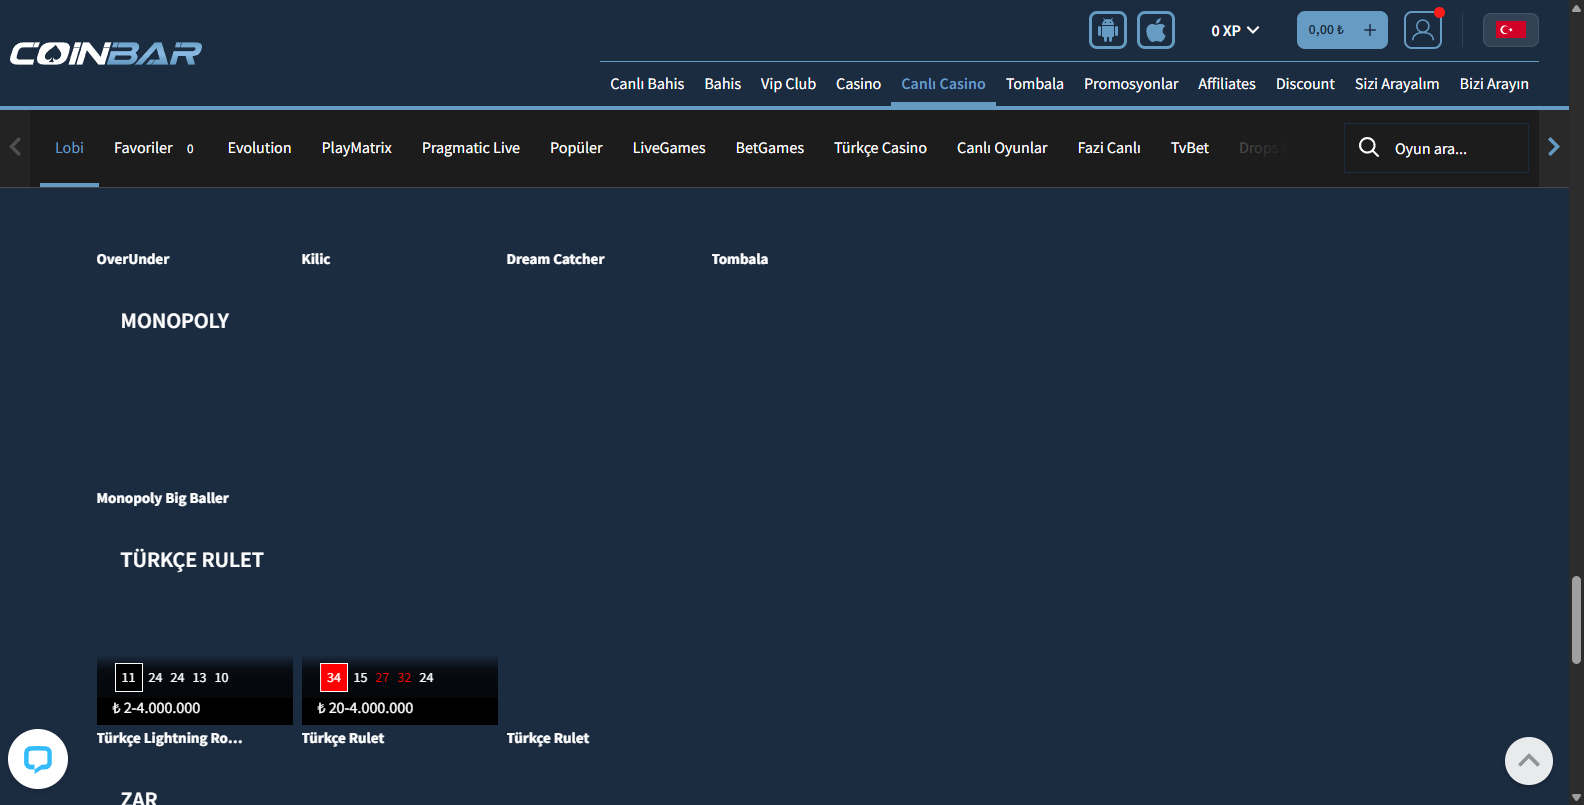Click the scroll-to-top arrow button
The height and width of the screenshot is (805, 1584).
[1529, 761]
